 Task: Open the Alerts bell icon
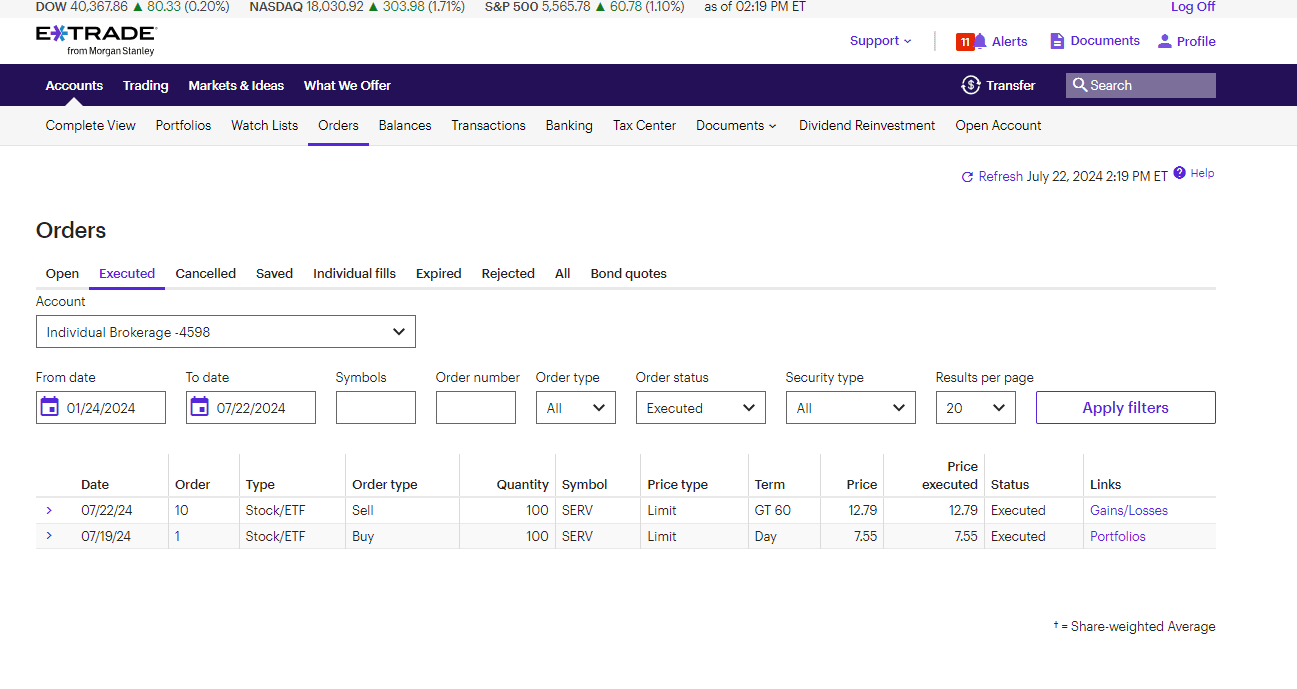(x=980, y=41)
